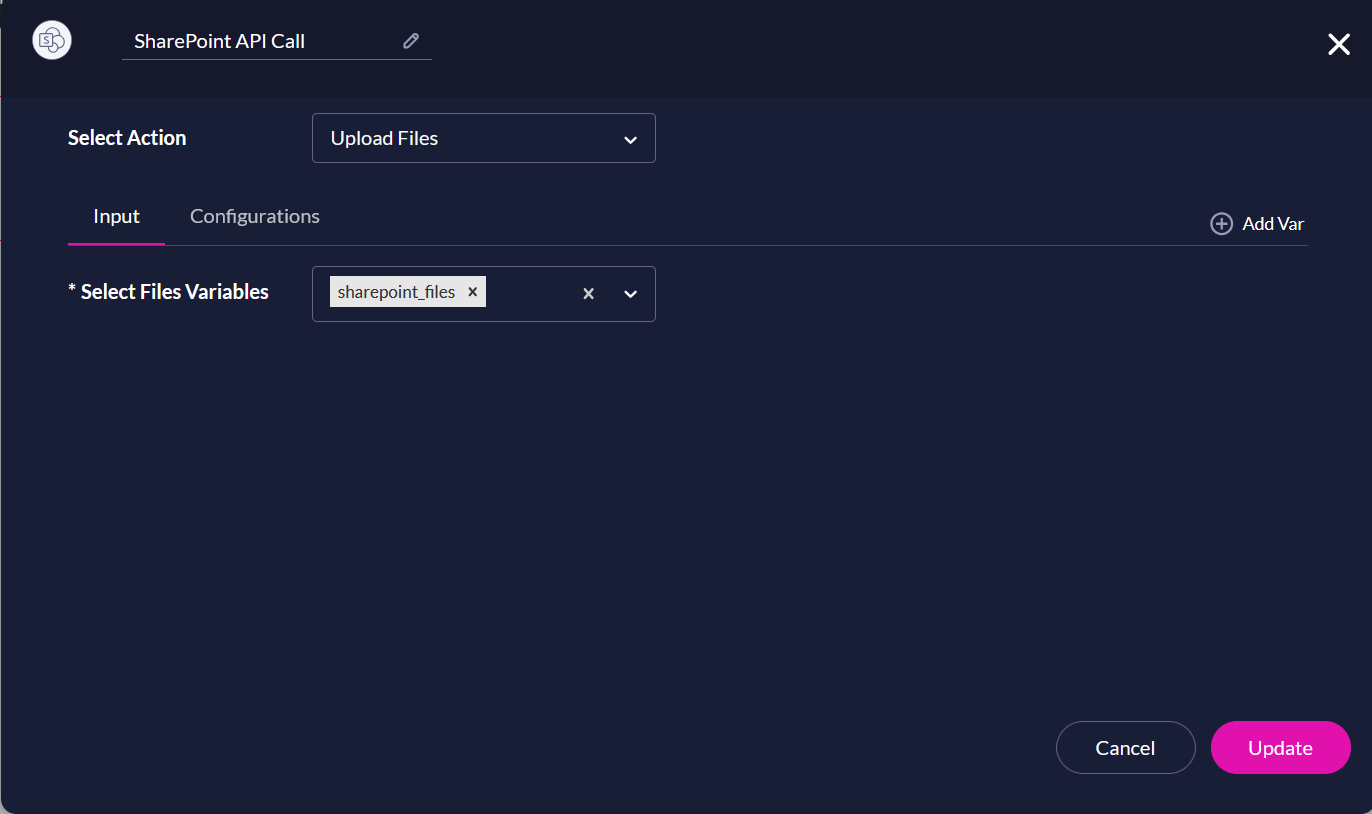Clear all selected file variables with the X
Viewport: 1372px width, 814px height.
pos(588,293)
